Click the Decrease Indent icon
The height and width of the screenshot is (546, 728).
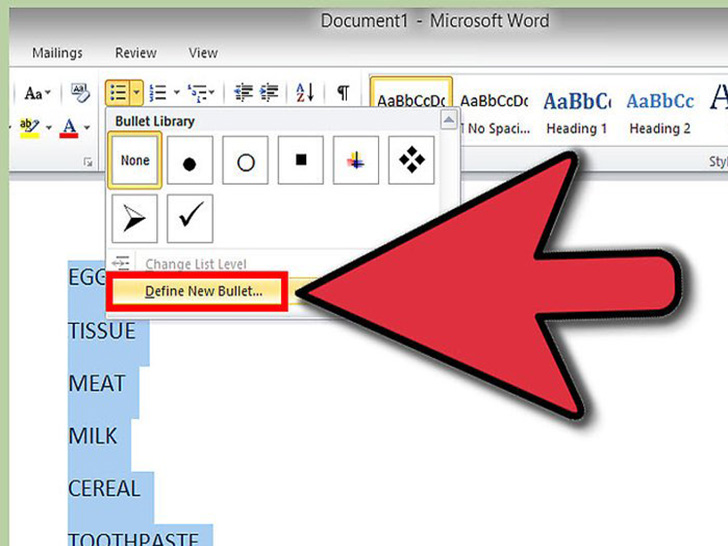243,92
